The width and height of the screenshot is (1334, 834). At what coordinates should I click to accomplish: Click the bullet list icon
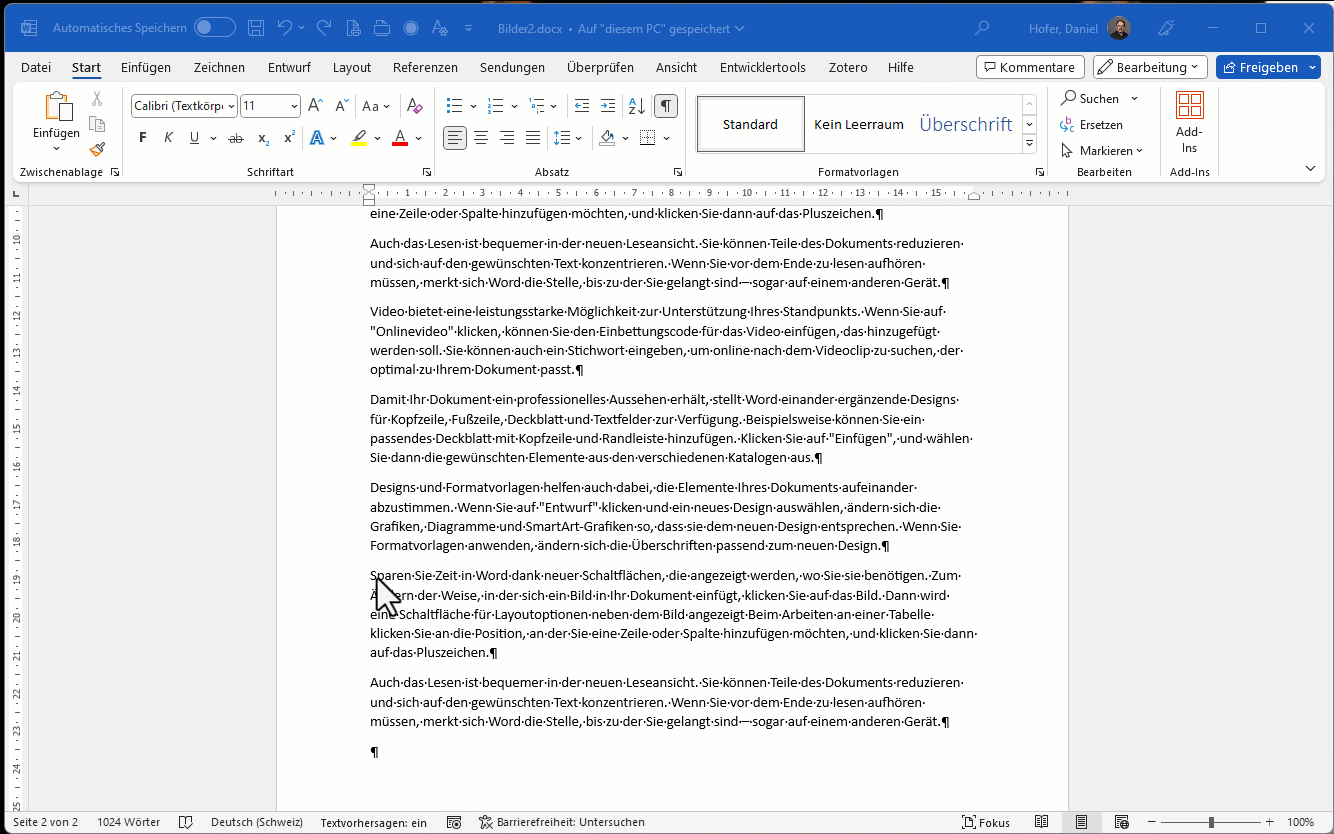pos(454,106)
